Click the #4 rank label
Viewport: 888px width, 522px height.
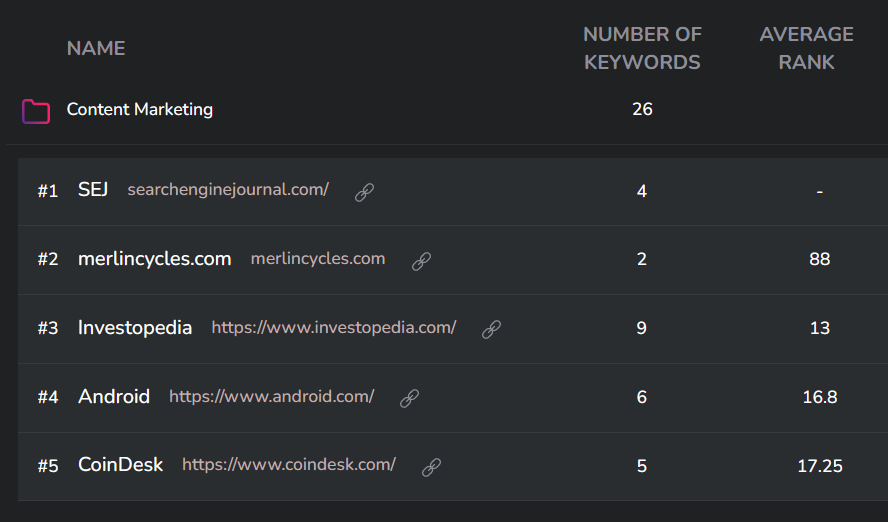pos(48,397)
